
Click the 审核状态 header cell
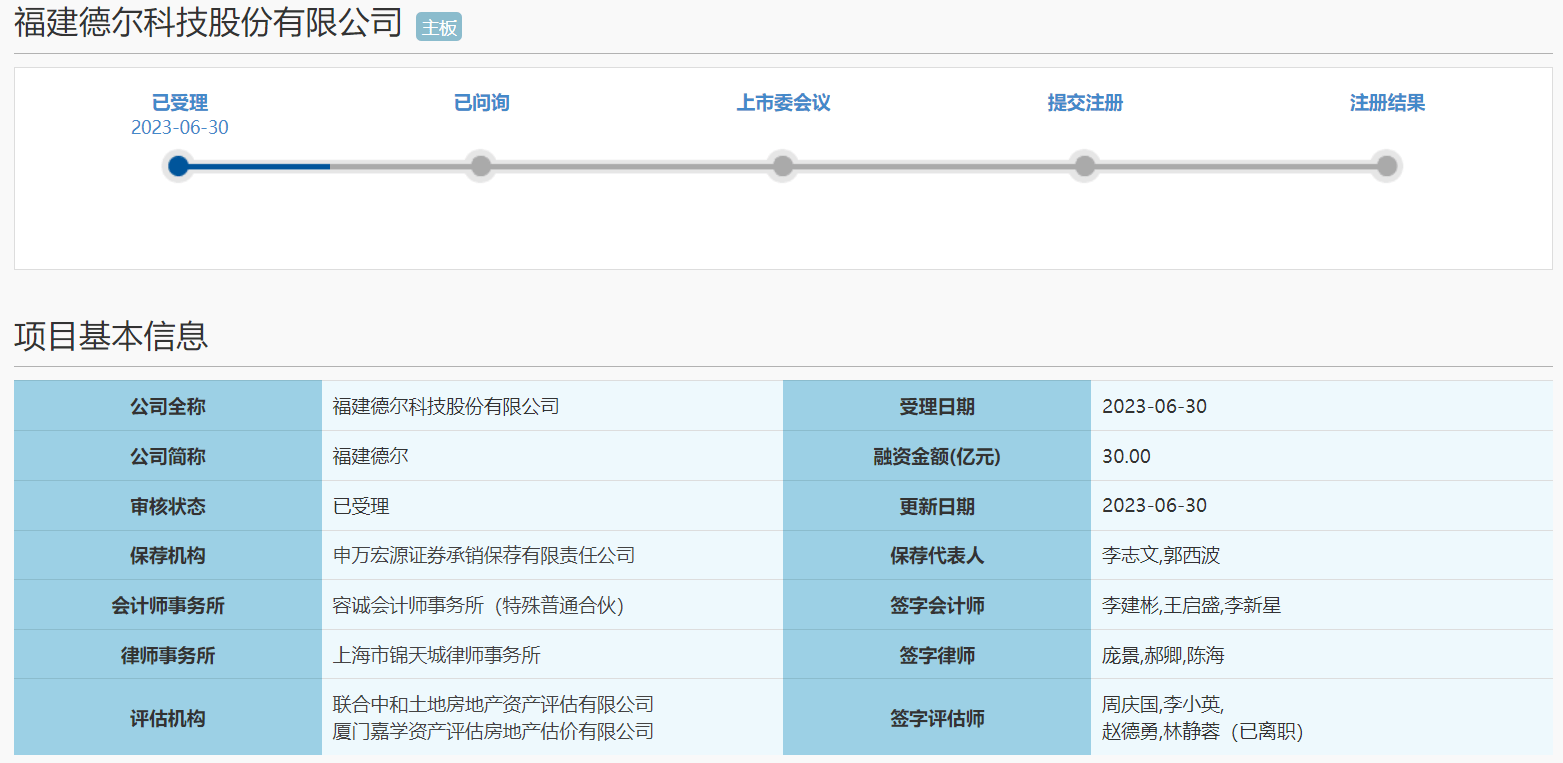pos(168,506)
